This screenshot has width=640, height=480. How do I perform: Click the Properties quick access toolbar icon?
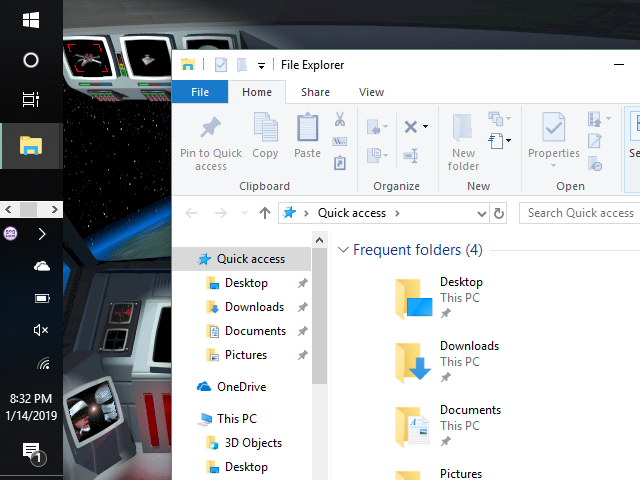click(x=221, y=65)
